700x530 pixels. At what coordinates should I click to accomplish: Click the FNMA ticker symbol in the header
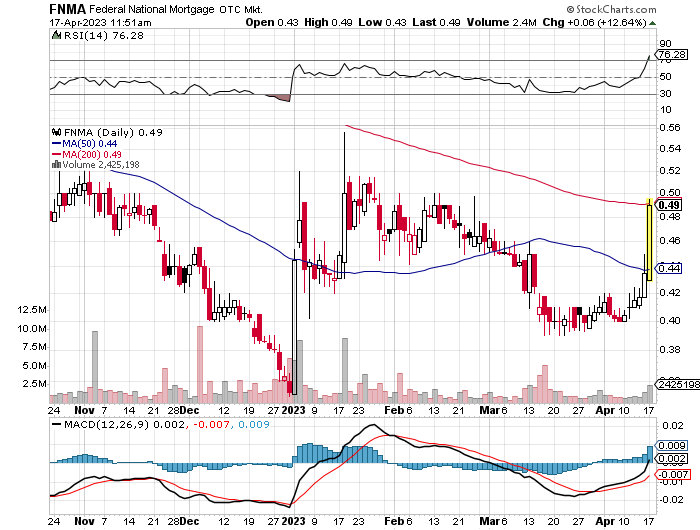[x=67, y=9]
